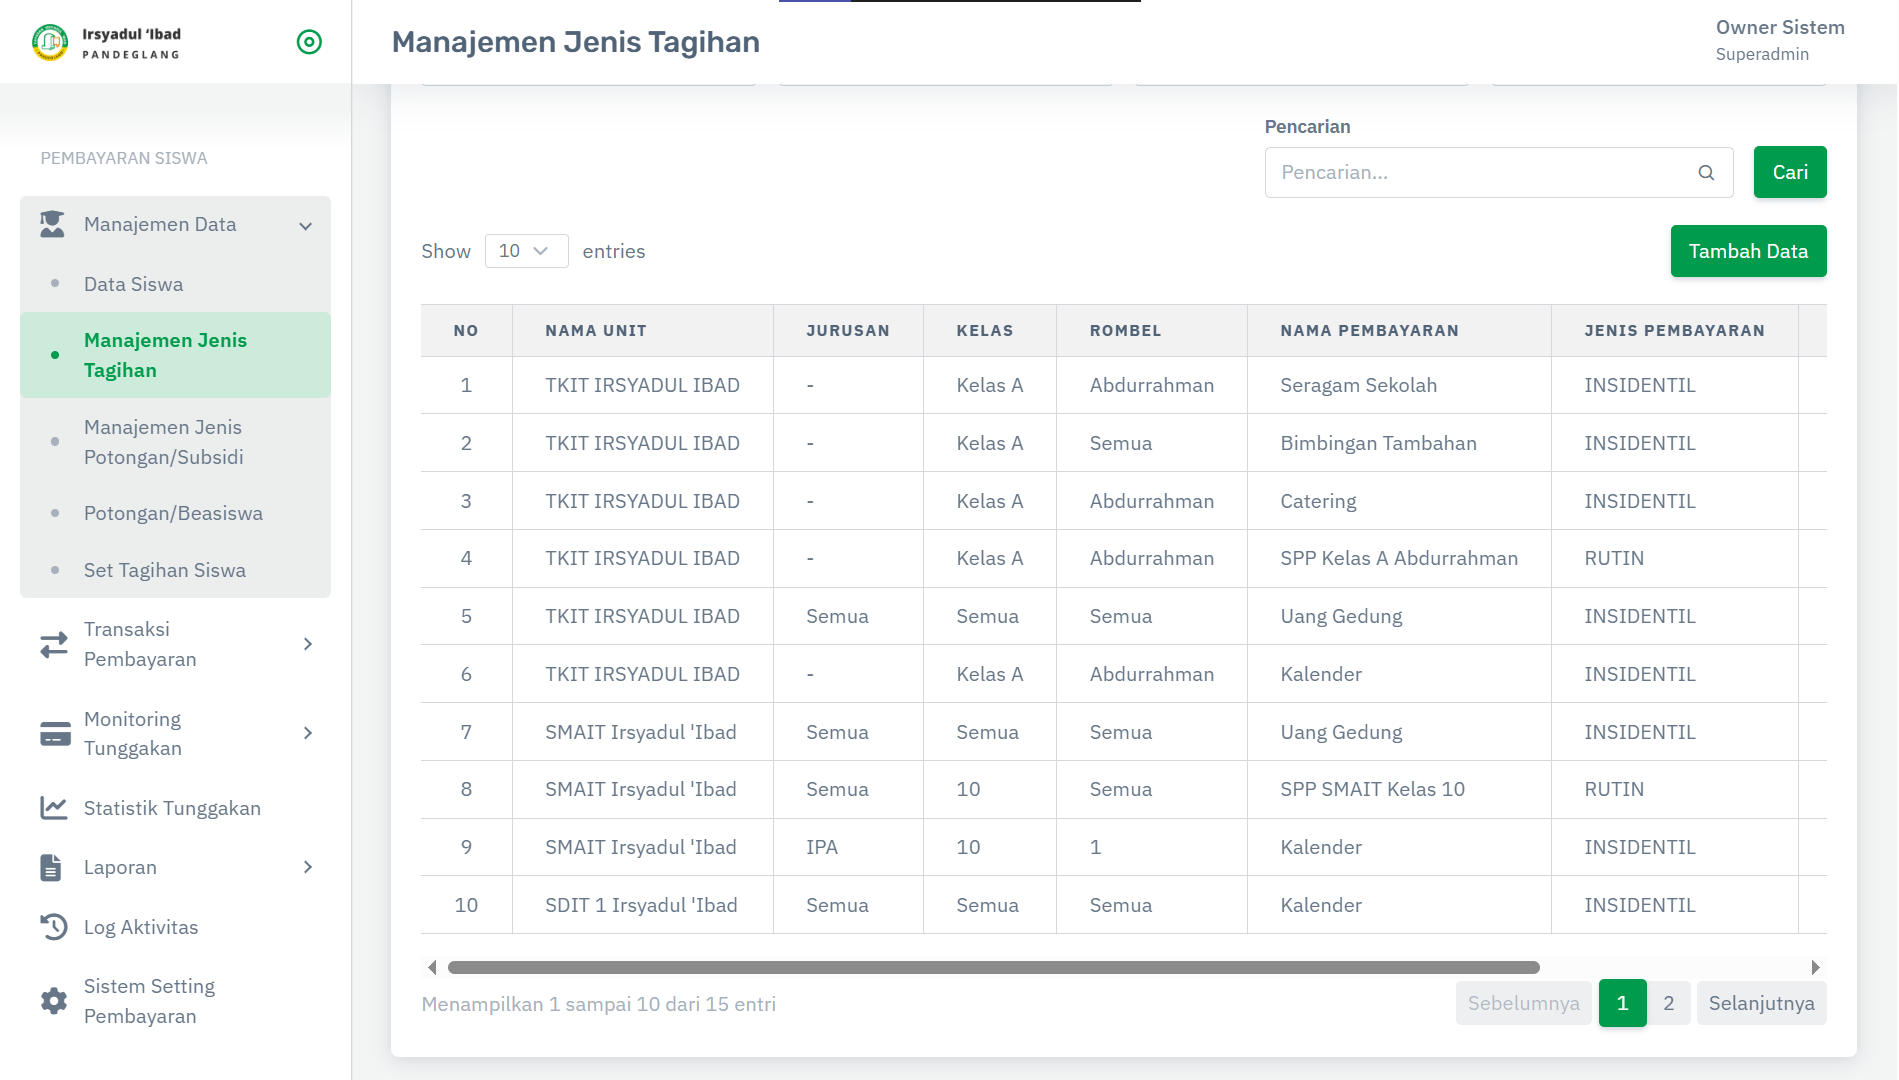
Task: Open Data Siswa menu item
Action: click(133, 284)
